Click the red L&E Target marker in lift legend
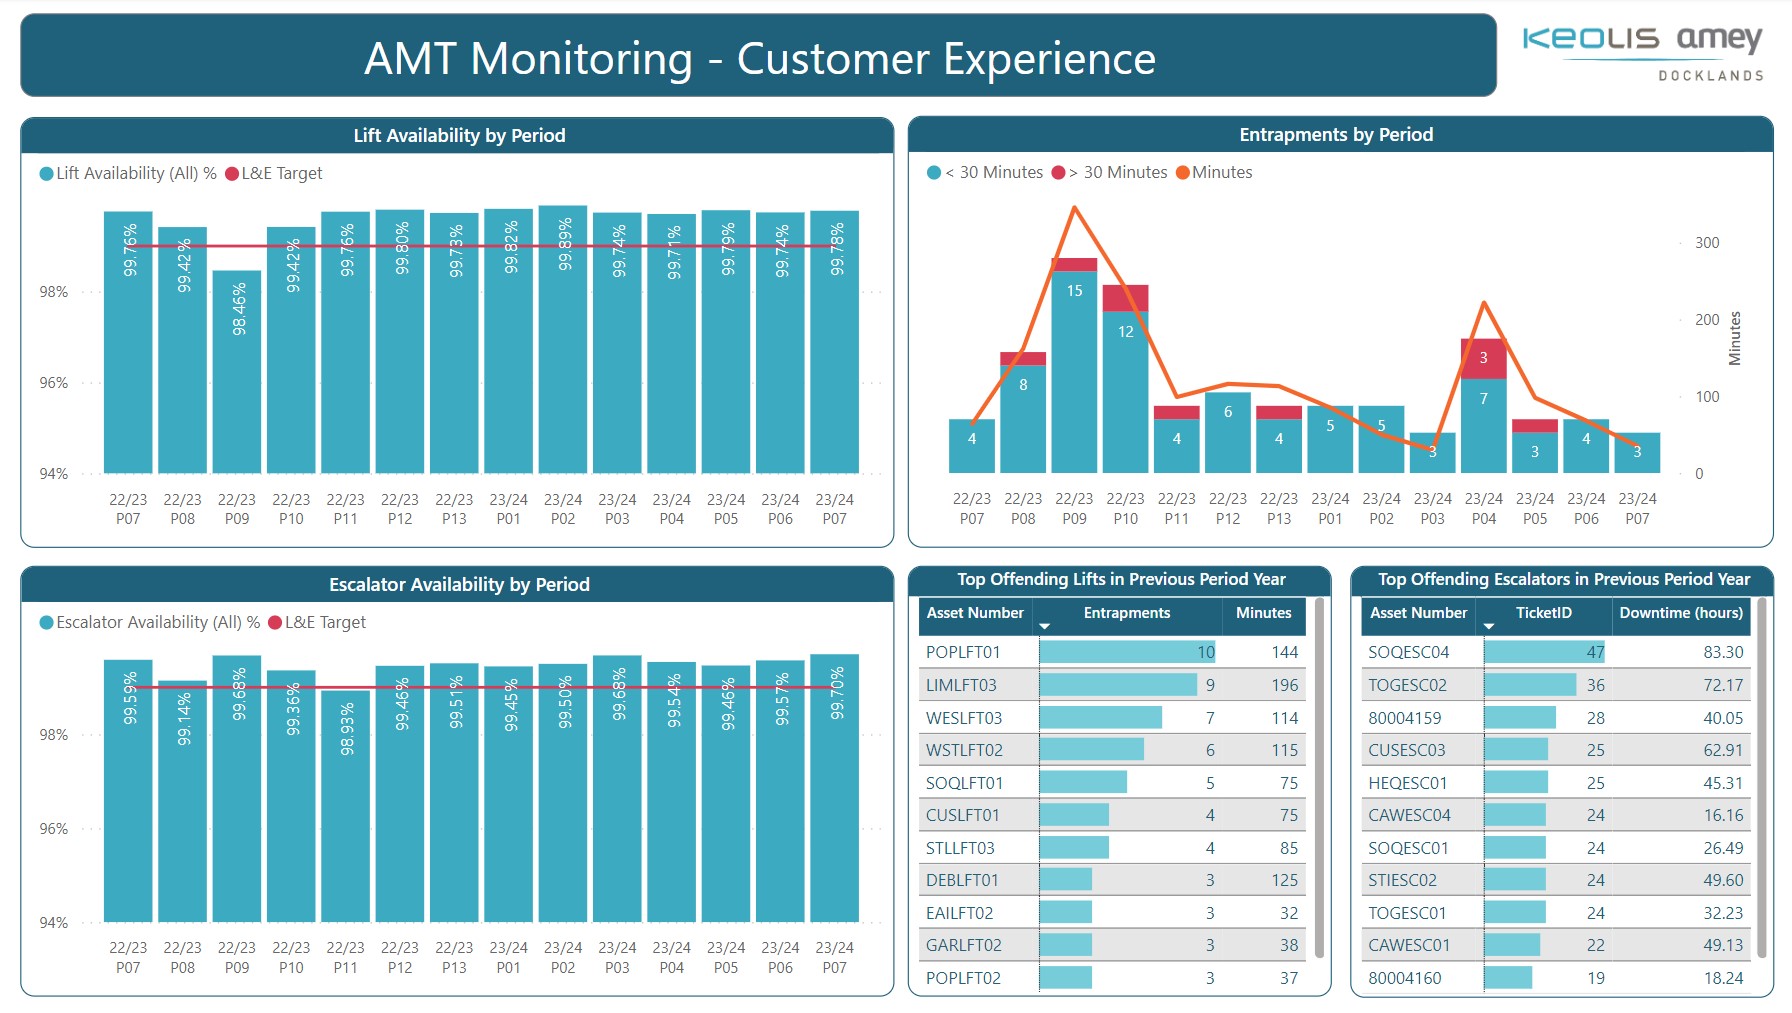Viewport: 1792px width, 1013px height. click(x=232, y=174)
